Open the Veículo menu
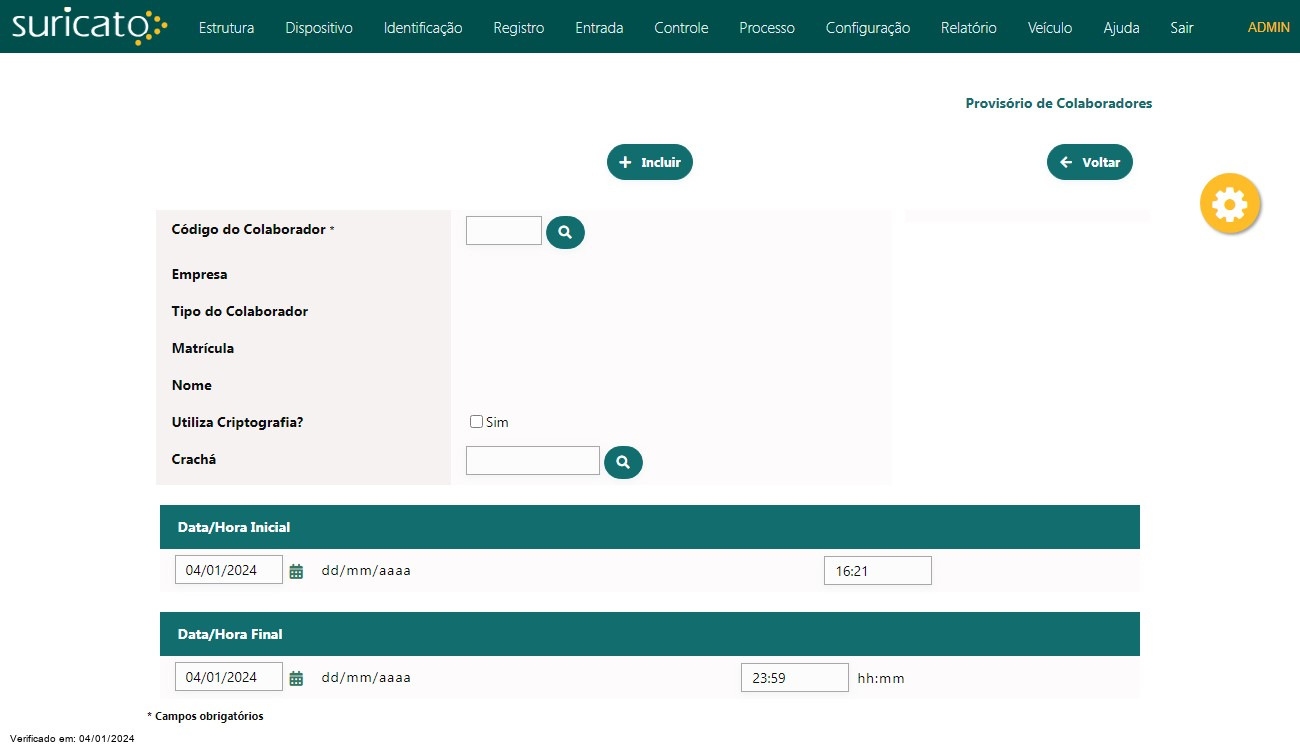Viewport: 1300px width, 753px height. click(x=1050, y=28)
